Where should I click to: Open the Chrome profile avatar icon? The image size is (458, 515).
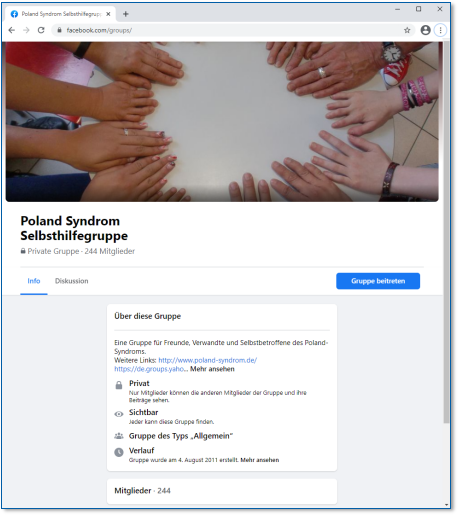click(x=425, y=30)
